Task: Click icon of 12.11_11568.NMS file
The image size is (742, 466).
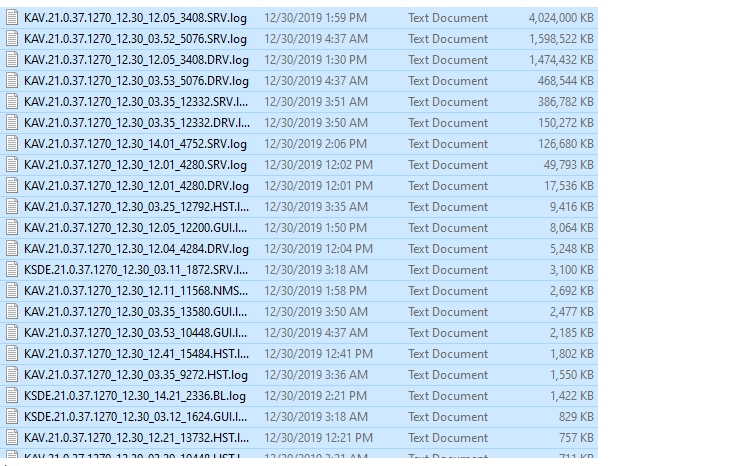Action: click(12, 290)
